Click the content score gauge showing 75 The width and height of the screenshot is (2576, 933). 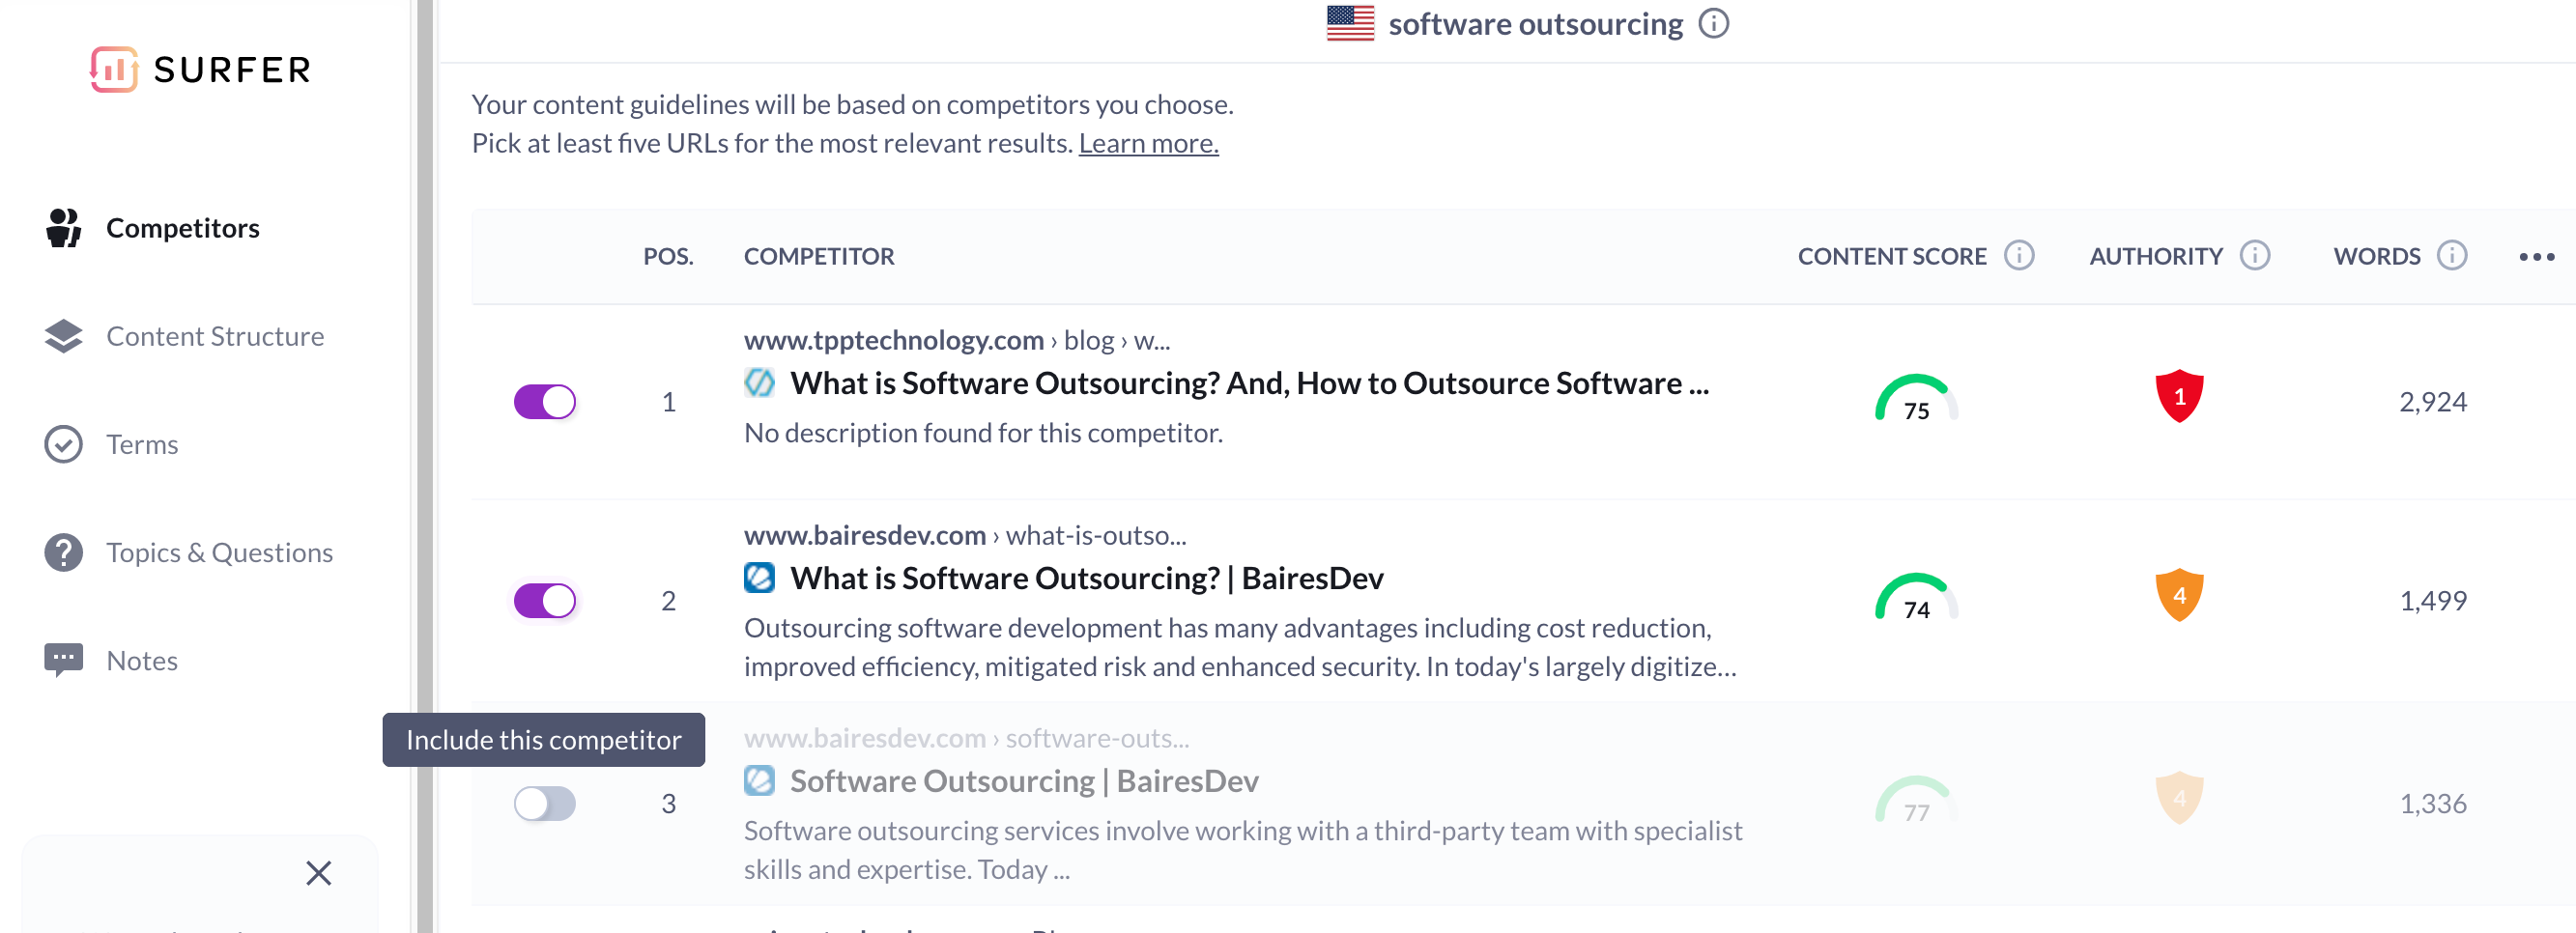[1916, 399]
